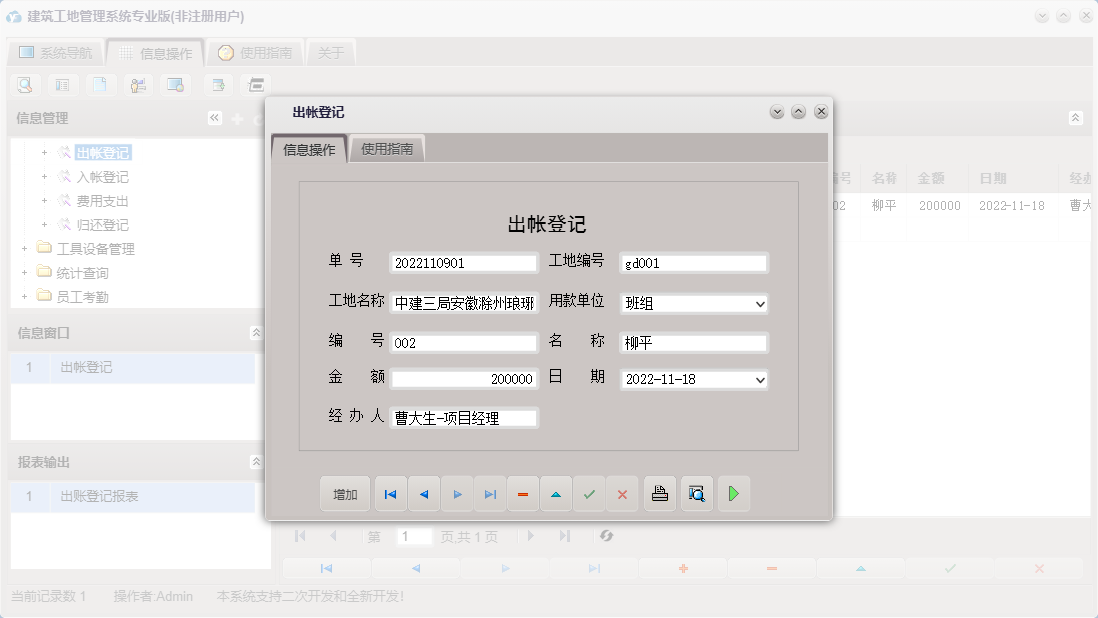Click inside the 单号 input field
The height and width of the screenshot is (618, 1098).
point(463,263)
